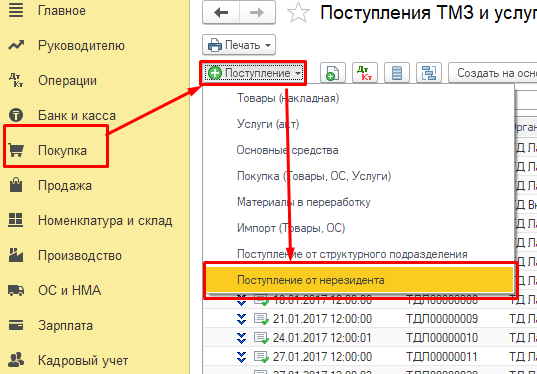This screenshot has width=537, height=374.
Task: Click the people icon beside Кадровый учет
Action: (x=16, y=360)
